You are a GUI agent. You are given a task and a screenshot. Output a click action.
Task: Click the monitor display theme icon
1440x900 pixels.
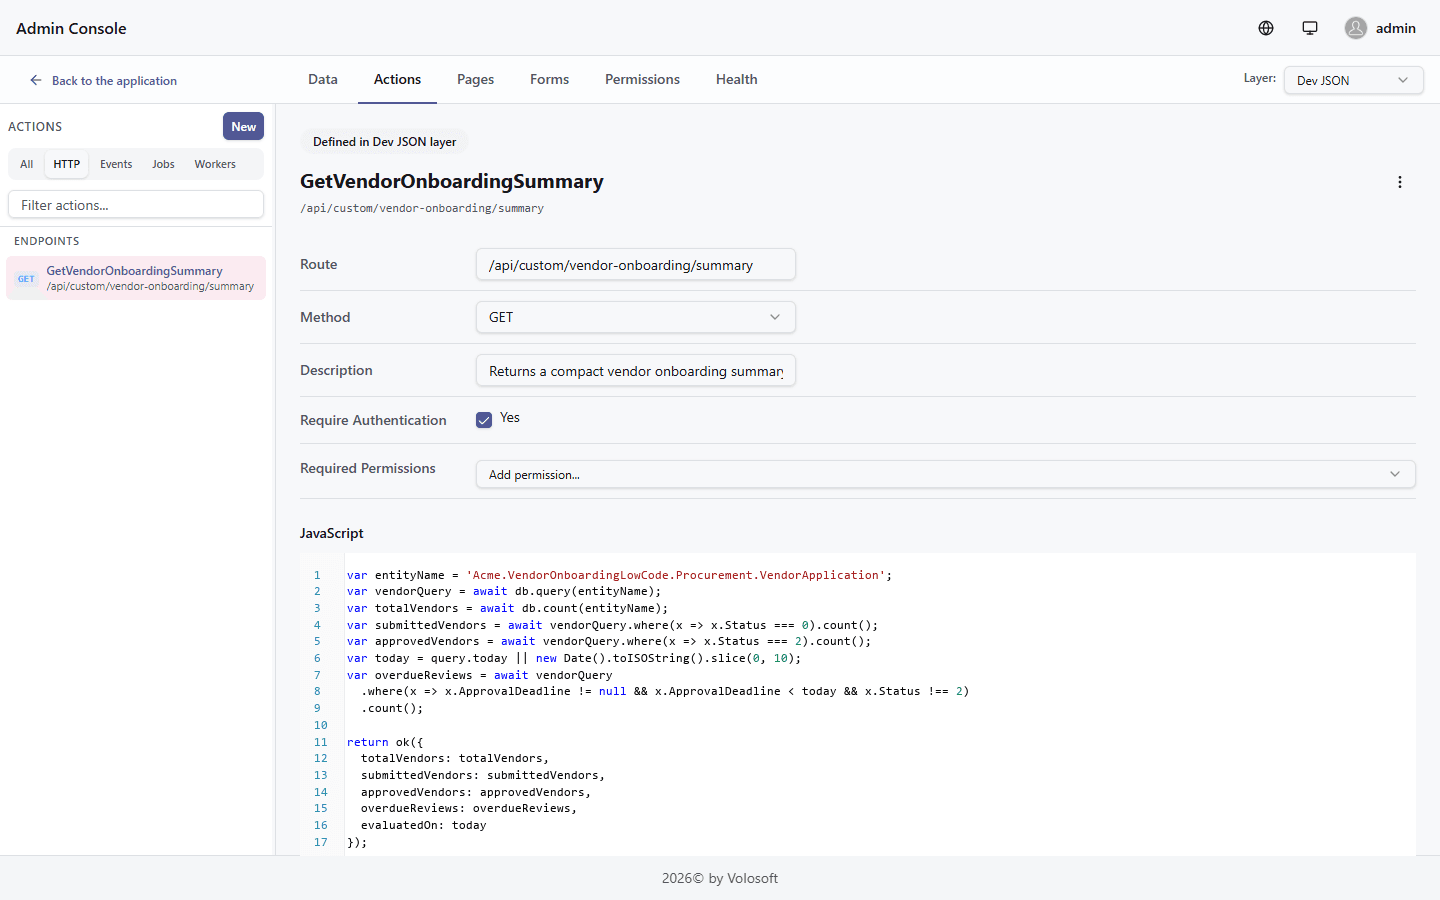tap(1310, 28)
